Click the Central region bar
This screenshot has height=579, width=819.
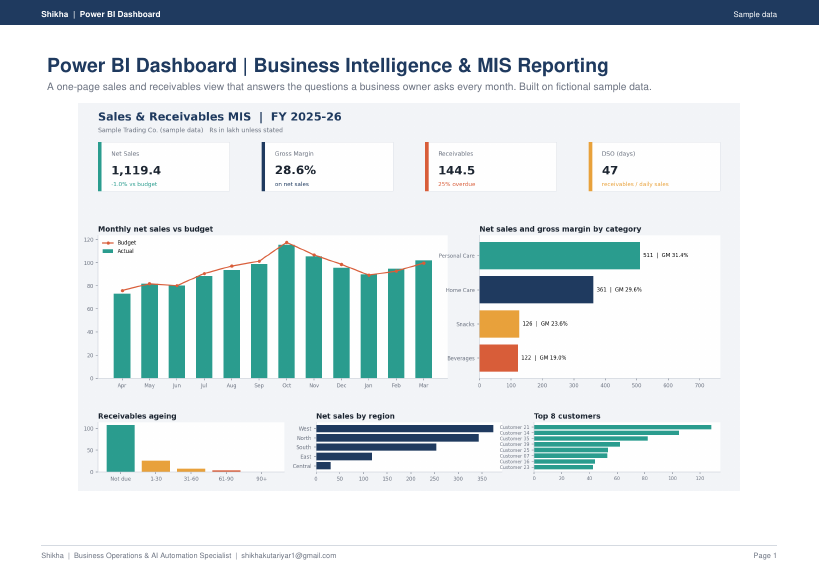(x=323, y=466)
